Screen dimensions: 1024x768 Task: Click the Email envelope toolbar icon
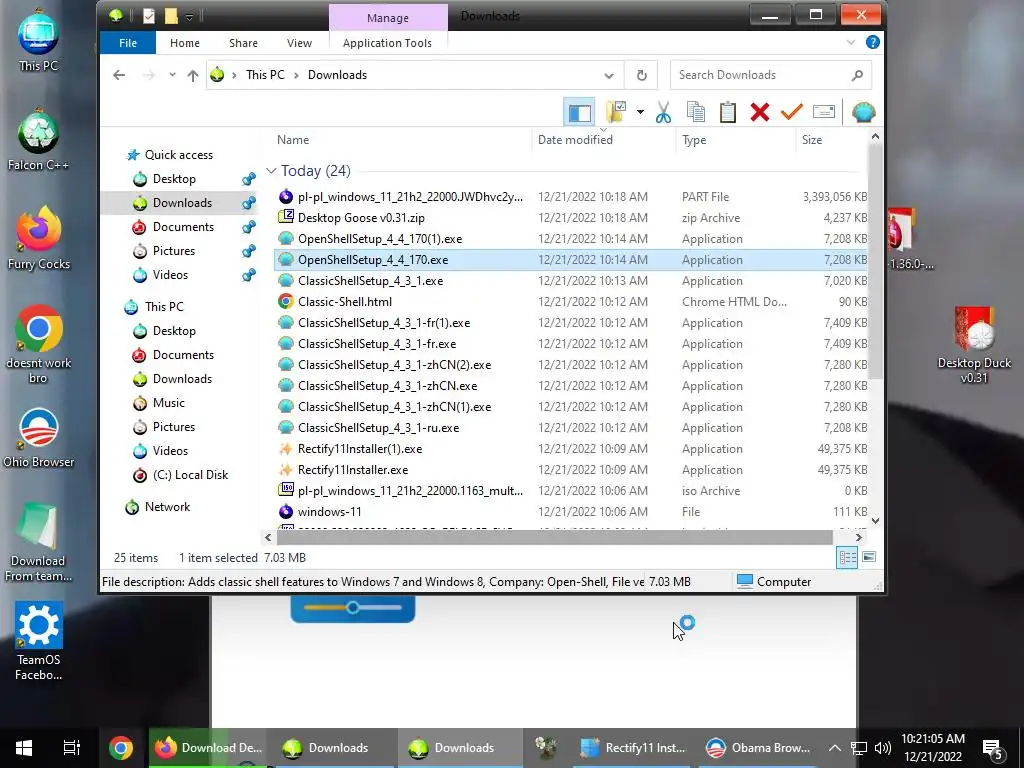824,112
